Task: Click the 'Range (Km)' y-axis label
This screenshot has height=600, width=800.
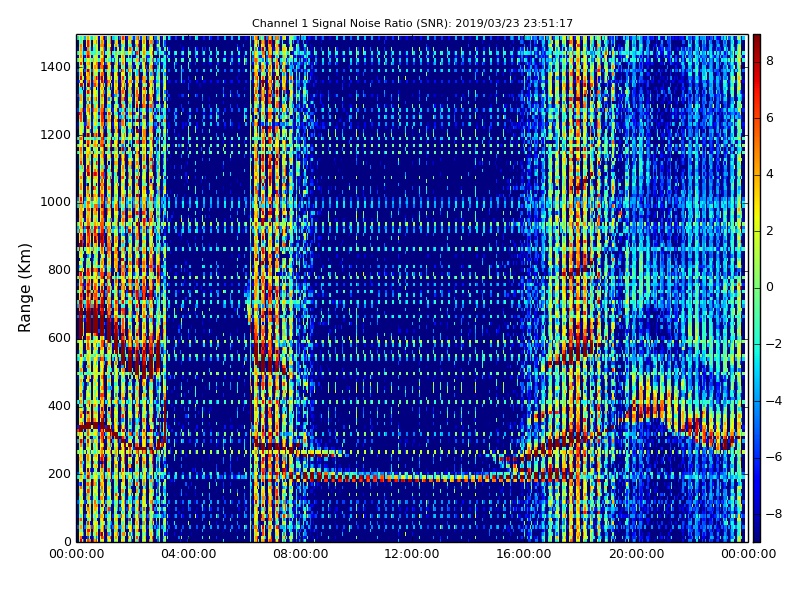Action: coord(24,288)
